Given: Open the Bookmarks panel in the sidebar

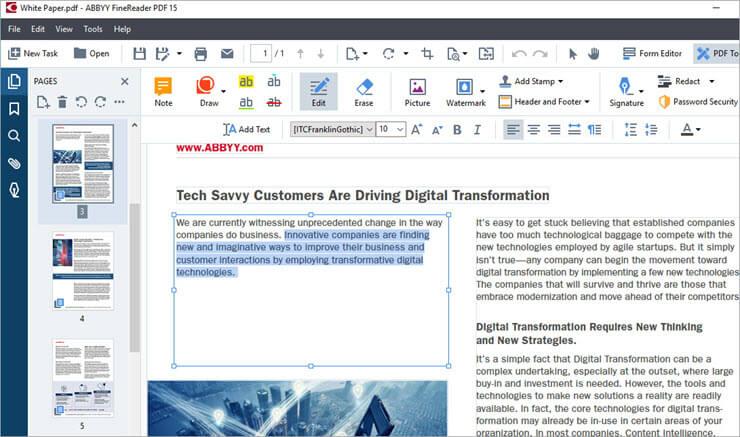Looking at the screenshot, I should point(14,109).
